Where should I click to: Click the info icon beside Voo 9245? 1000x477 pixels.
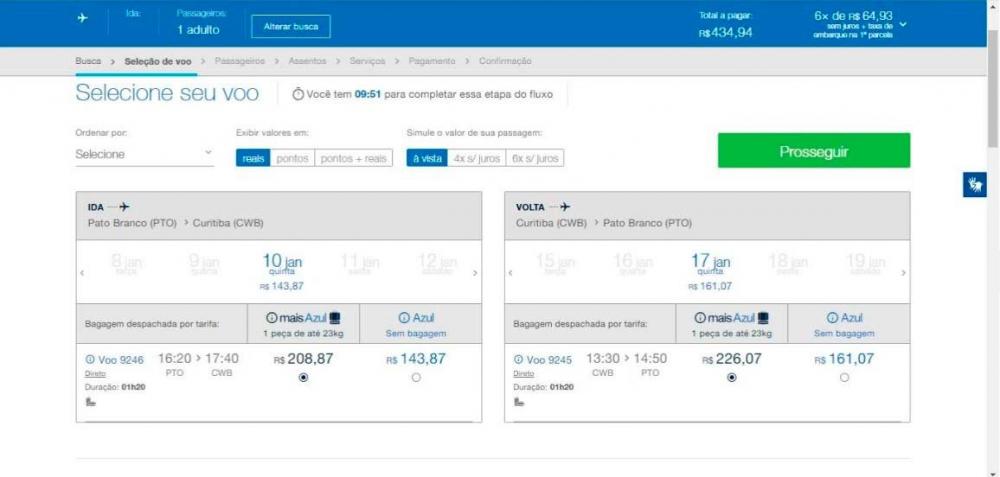[x=518, y=359]
